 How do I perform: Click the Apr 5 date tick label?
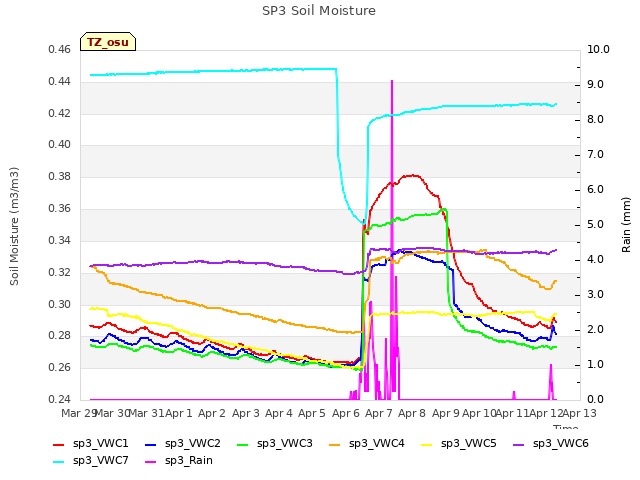click(x=312, y=413)
